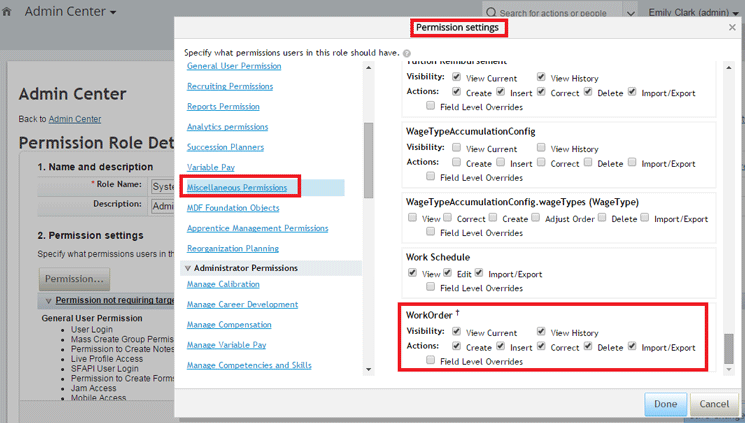Check WageTypeAccumulationConfig View Current
This screenshot has height=423, width=745.
(456, 147)
